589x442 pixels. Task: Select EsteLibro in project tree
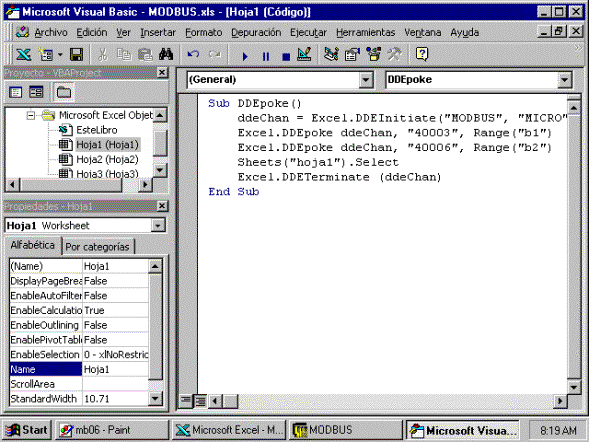pyautogui.click(x=97, y=130)
